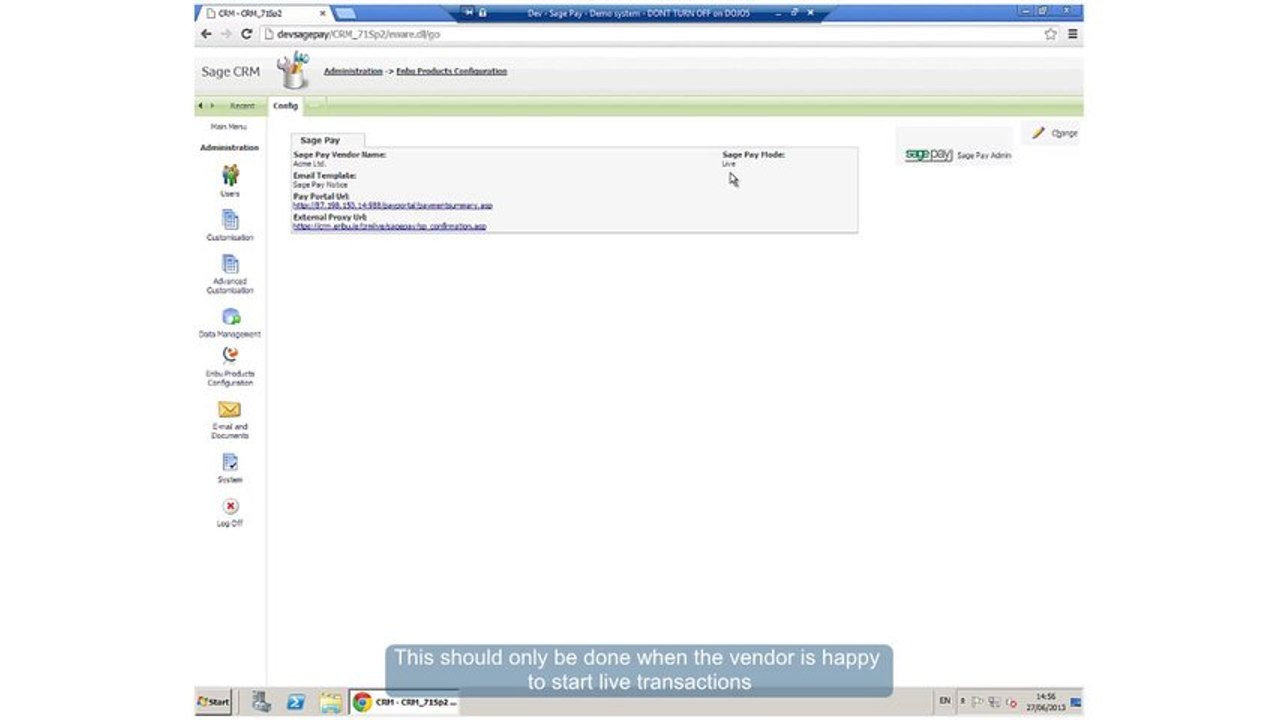Select the Config tab

pyautogui.click(x=285, y=106)
